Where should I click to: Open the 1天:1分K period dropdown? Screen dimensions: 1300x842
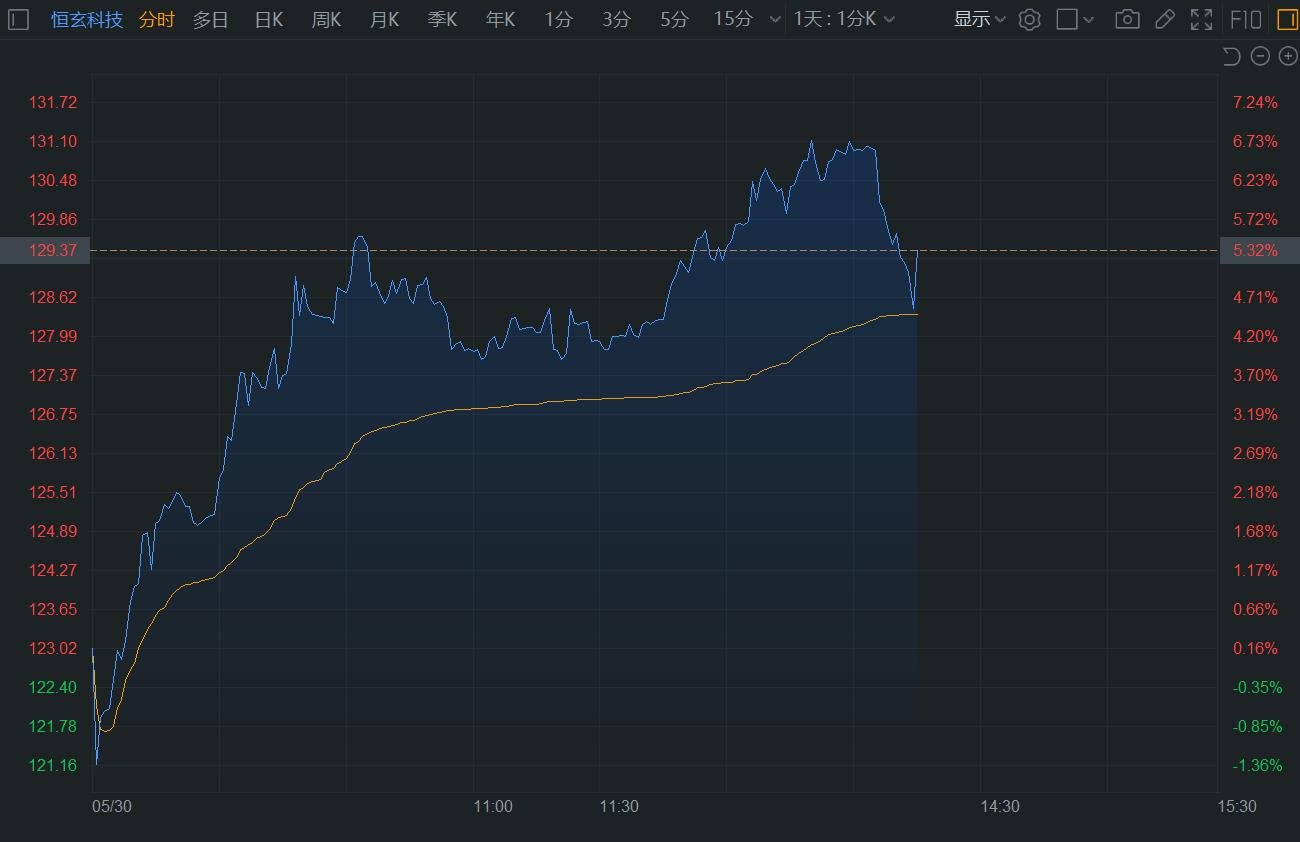point(844,19)
